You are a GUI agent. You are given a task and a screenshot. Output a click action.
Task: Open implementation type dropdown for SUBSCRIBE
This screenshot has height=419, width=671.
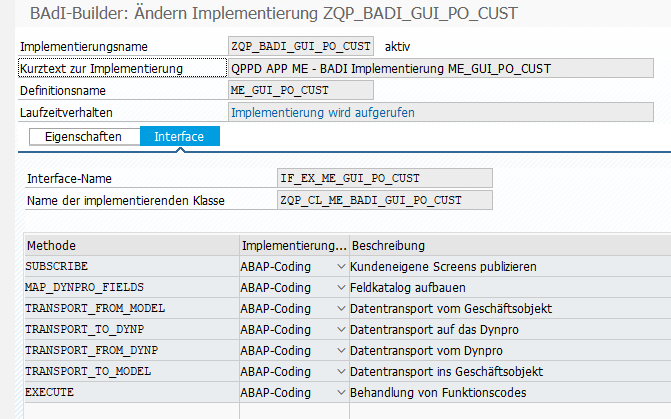point(343,267)
